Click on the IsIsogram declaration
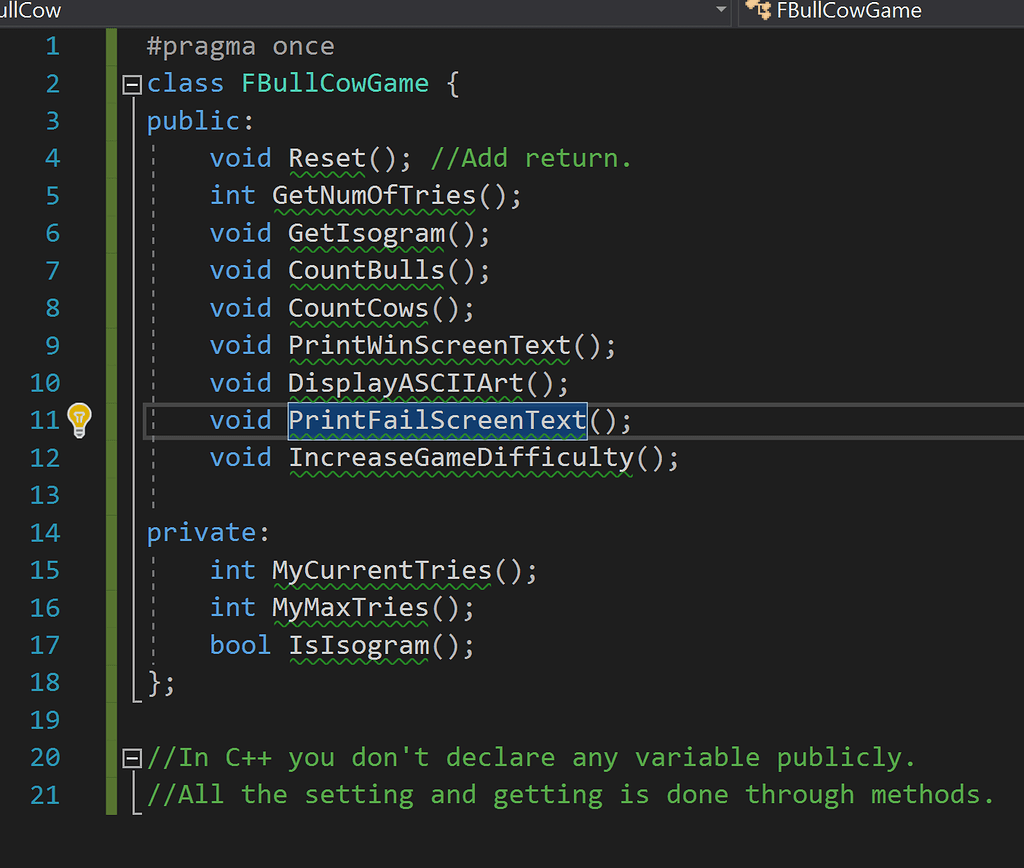This screenshot has height=868, width=1024. [x=358, y=645]
